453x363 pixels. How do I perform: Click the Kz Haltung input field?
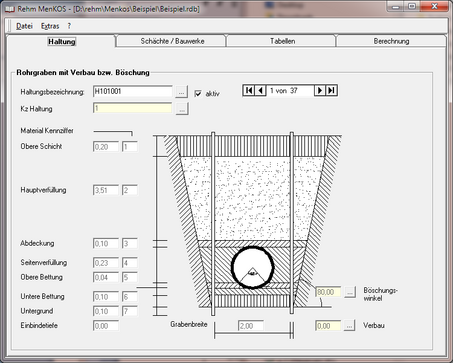pos(133,108)
